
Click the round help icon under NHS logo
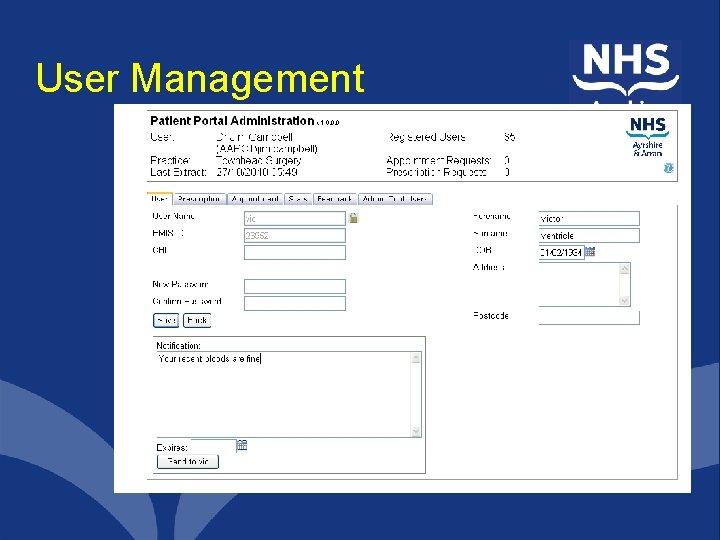669,168
